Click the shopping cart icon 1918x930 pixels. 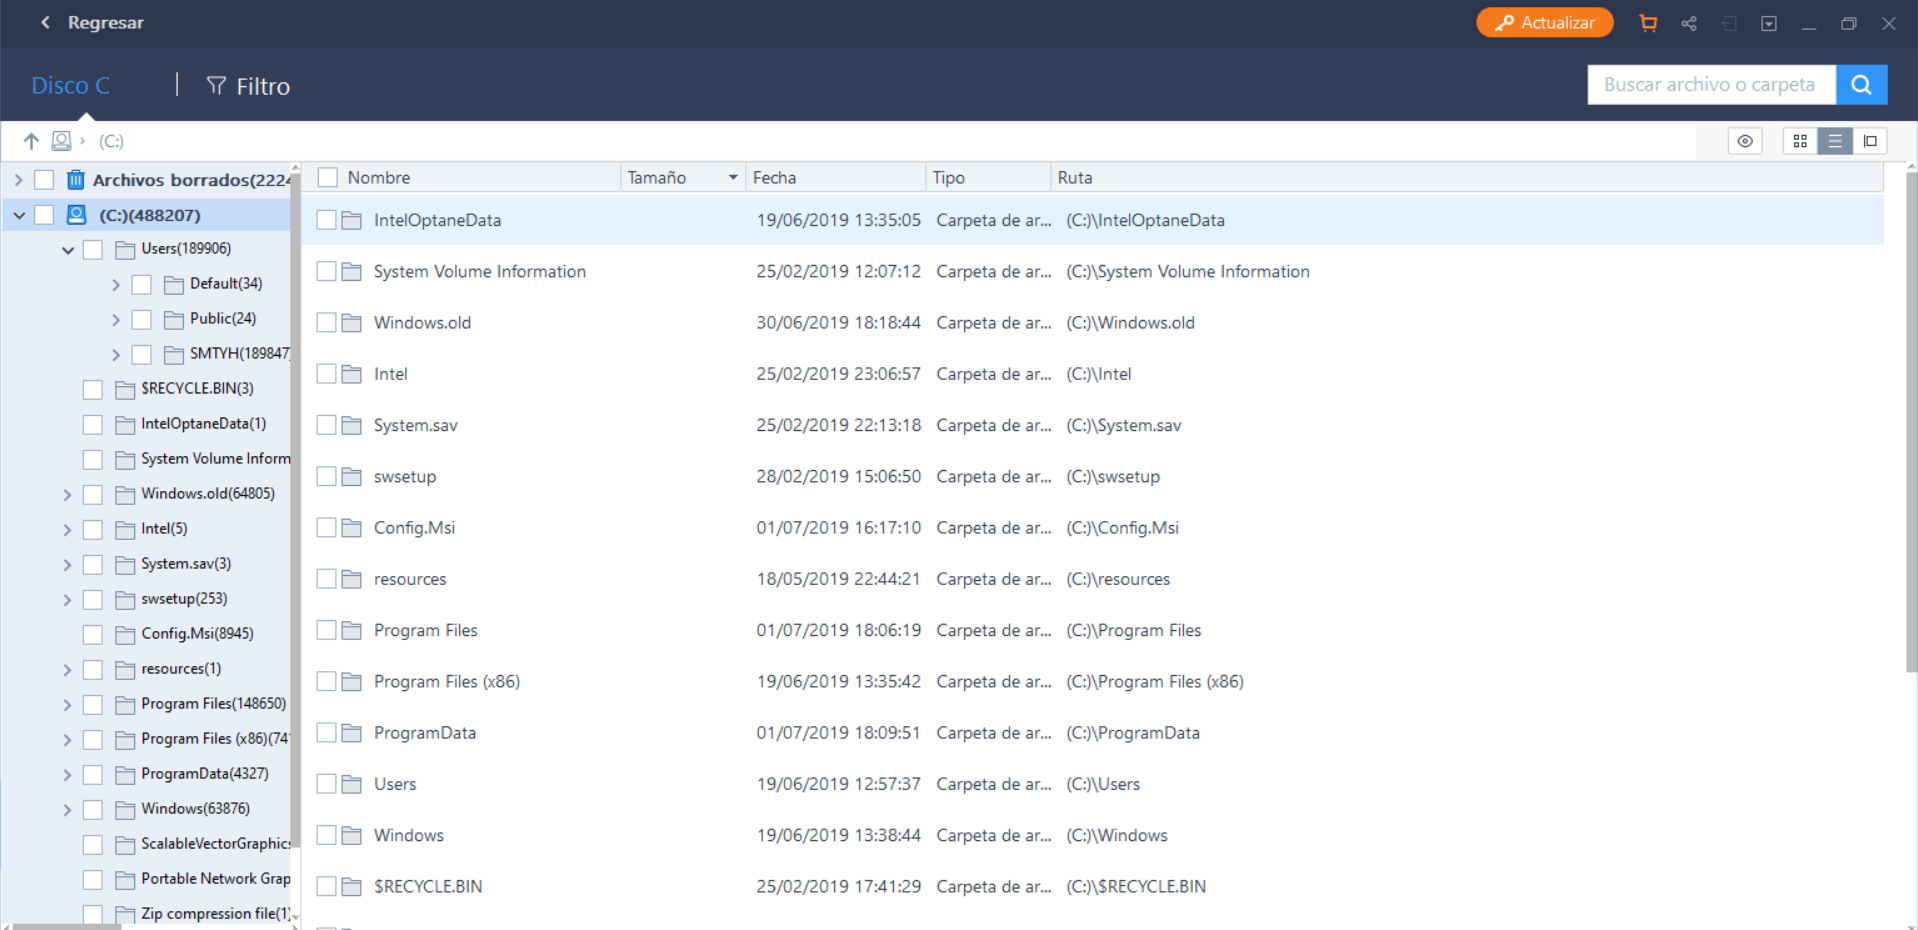1648,23
